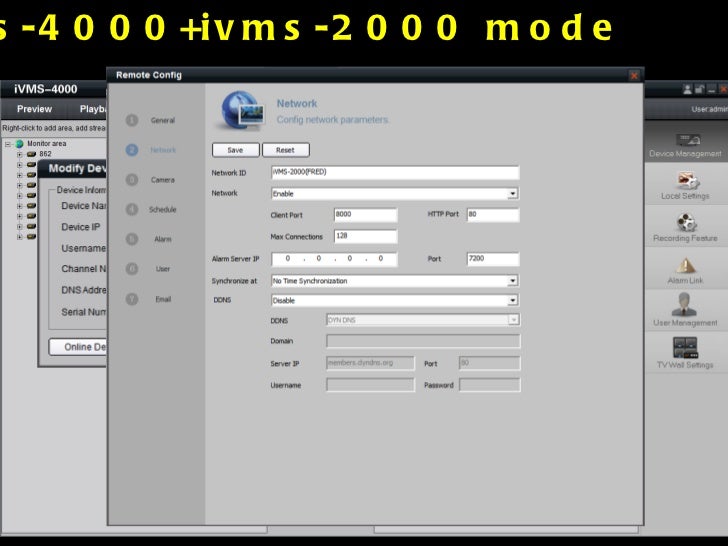The height and width of the screenshot is (546, 728).
Task: Open the DDNS Disable dropdown
Action: (512, 300)
